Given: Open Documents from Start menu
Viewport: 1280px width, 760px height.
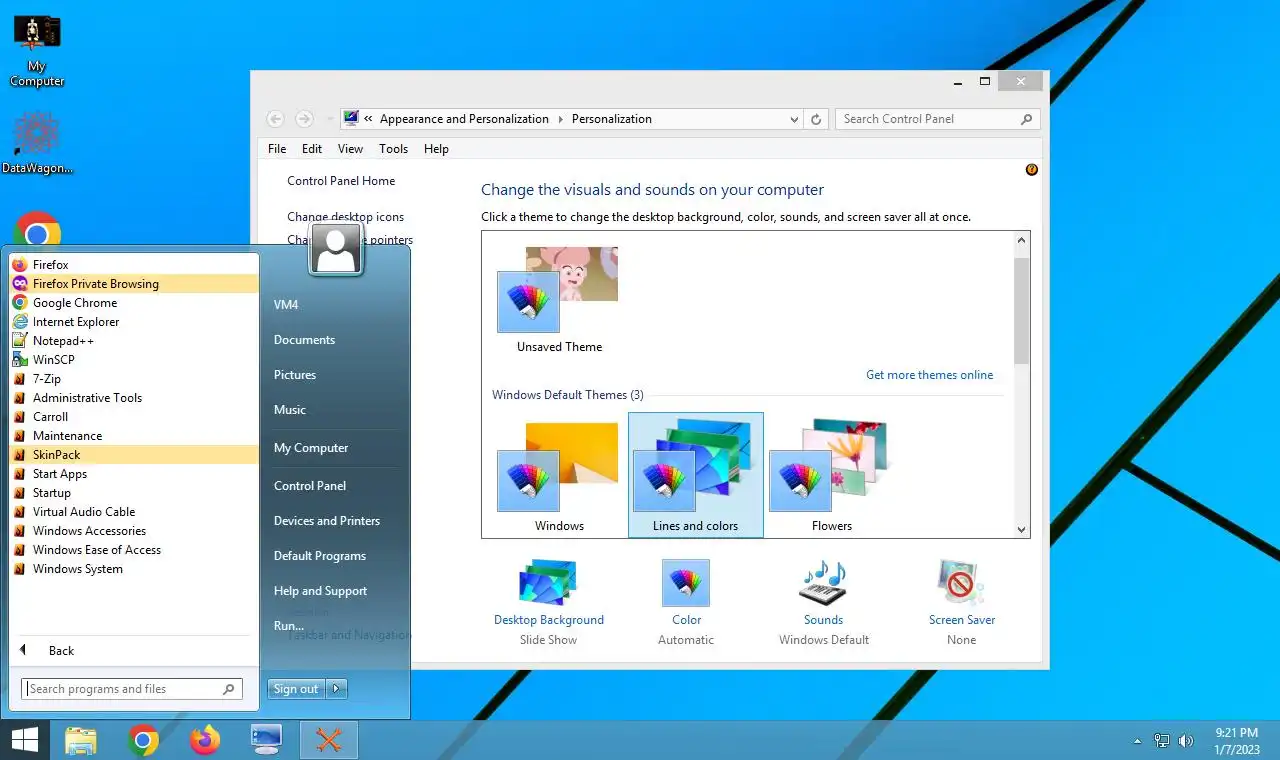Looking at the screenshot, I should point(304,340).
